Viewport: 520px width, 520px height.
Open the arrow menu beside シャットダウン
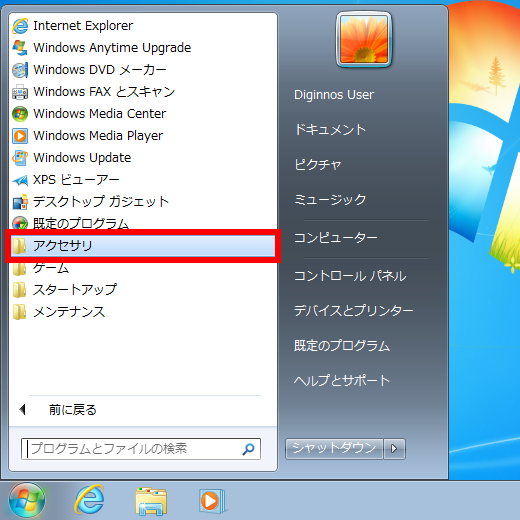394,448
